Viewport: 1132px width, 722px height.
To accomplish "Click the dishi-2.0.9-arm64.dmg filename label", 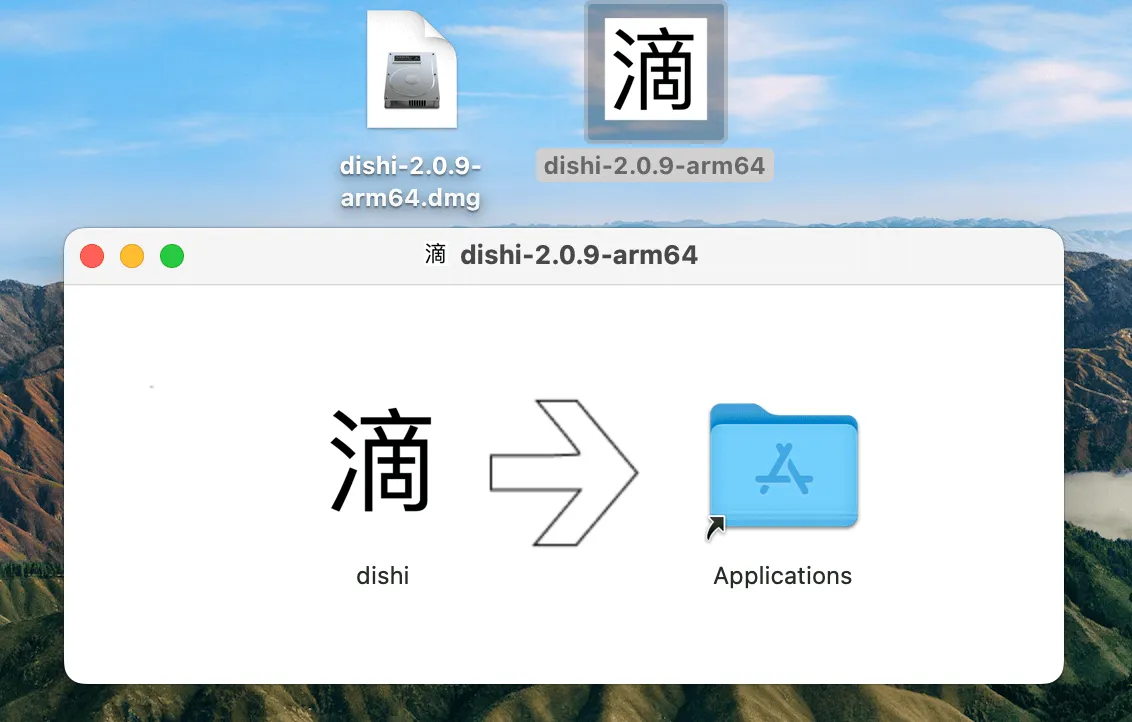I will pyautogui.click(x=411, y=181).
